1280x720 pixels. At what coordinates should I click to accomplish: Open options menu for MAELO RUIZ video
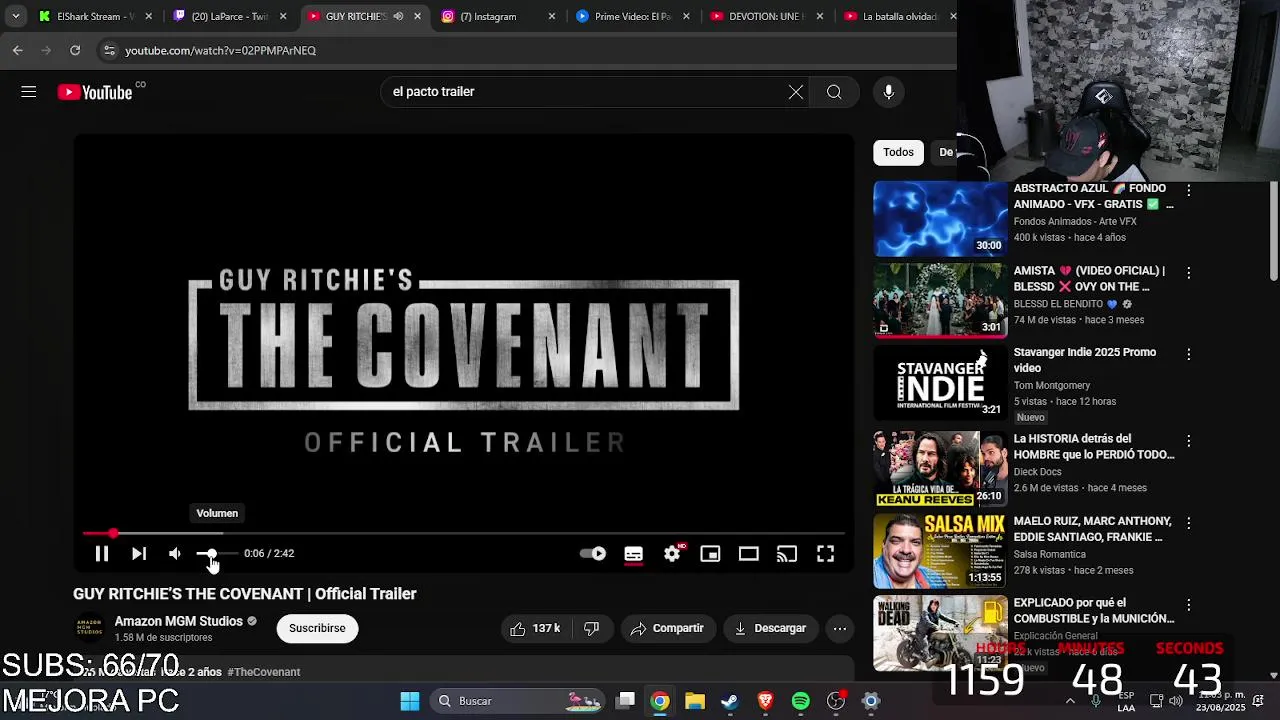click(x=1188, y=523)
